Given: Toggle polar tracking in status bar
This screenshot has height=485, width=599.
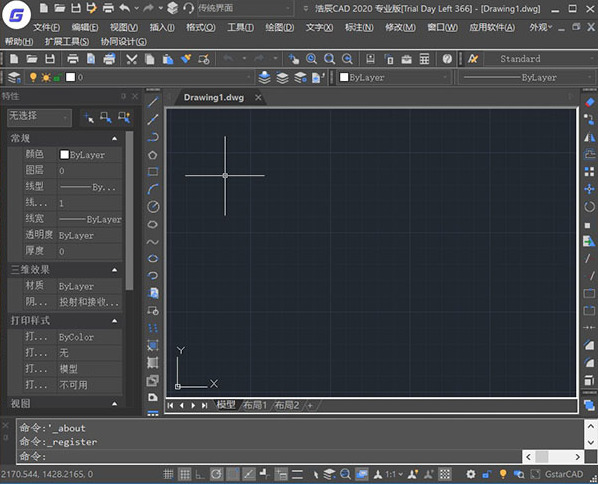Looking at the screenshot, I should pos(216,474).
